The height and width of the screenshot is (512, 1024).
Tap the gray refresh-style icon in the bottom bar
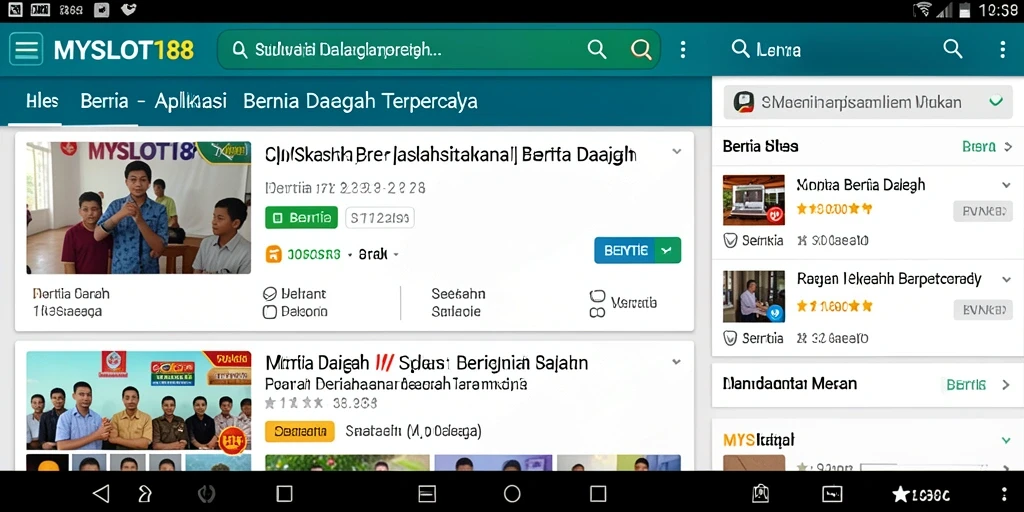pos(206,494)
